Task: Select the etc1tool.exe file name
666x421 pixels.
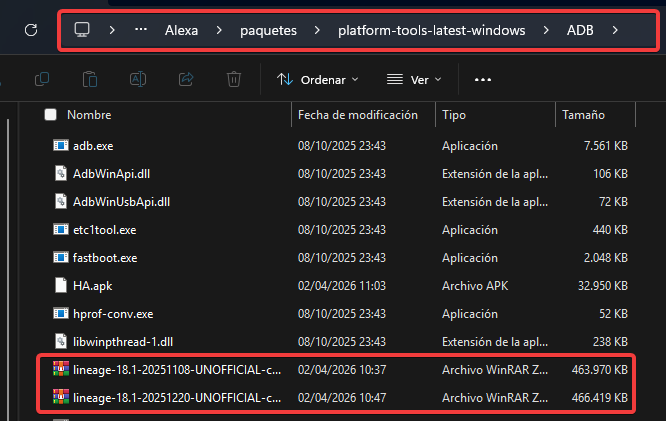Action: tap(104, 230)
